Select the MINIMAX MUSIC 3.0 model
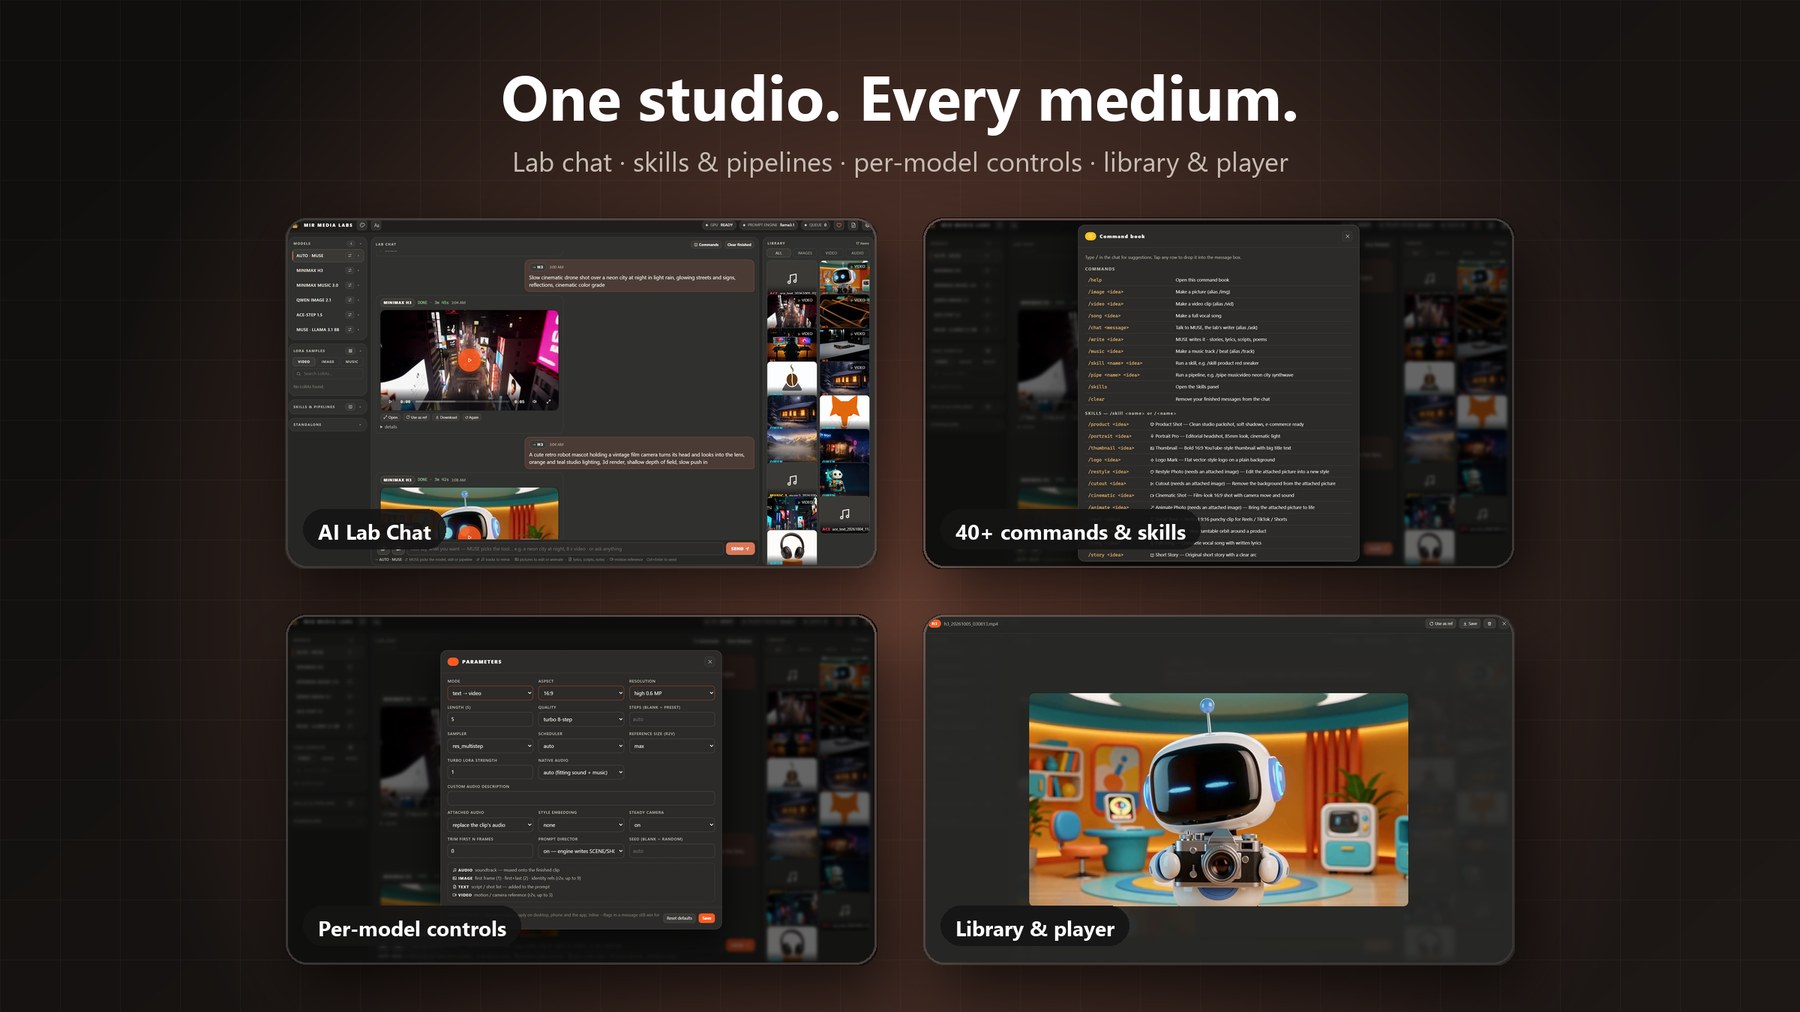The image size is (1800, 1012). tap(328, 285)
